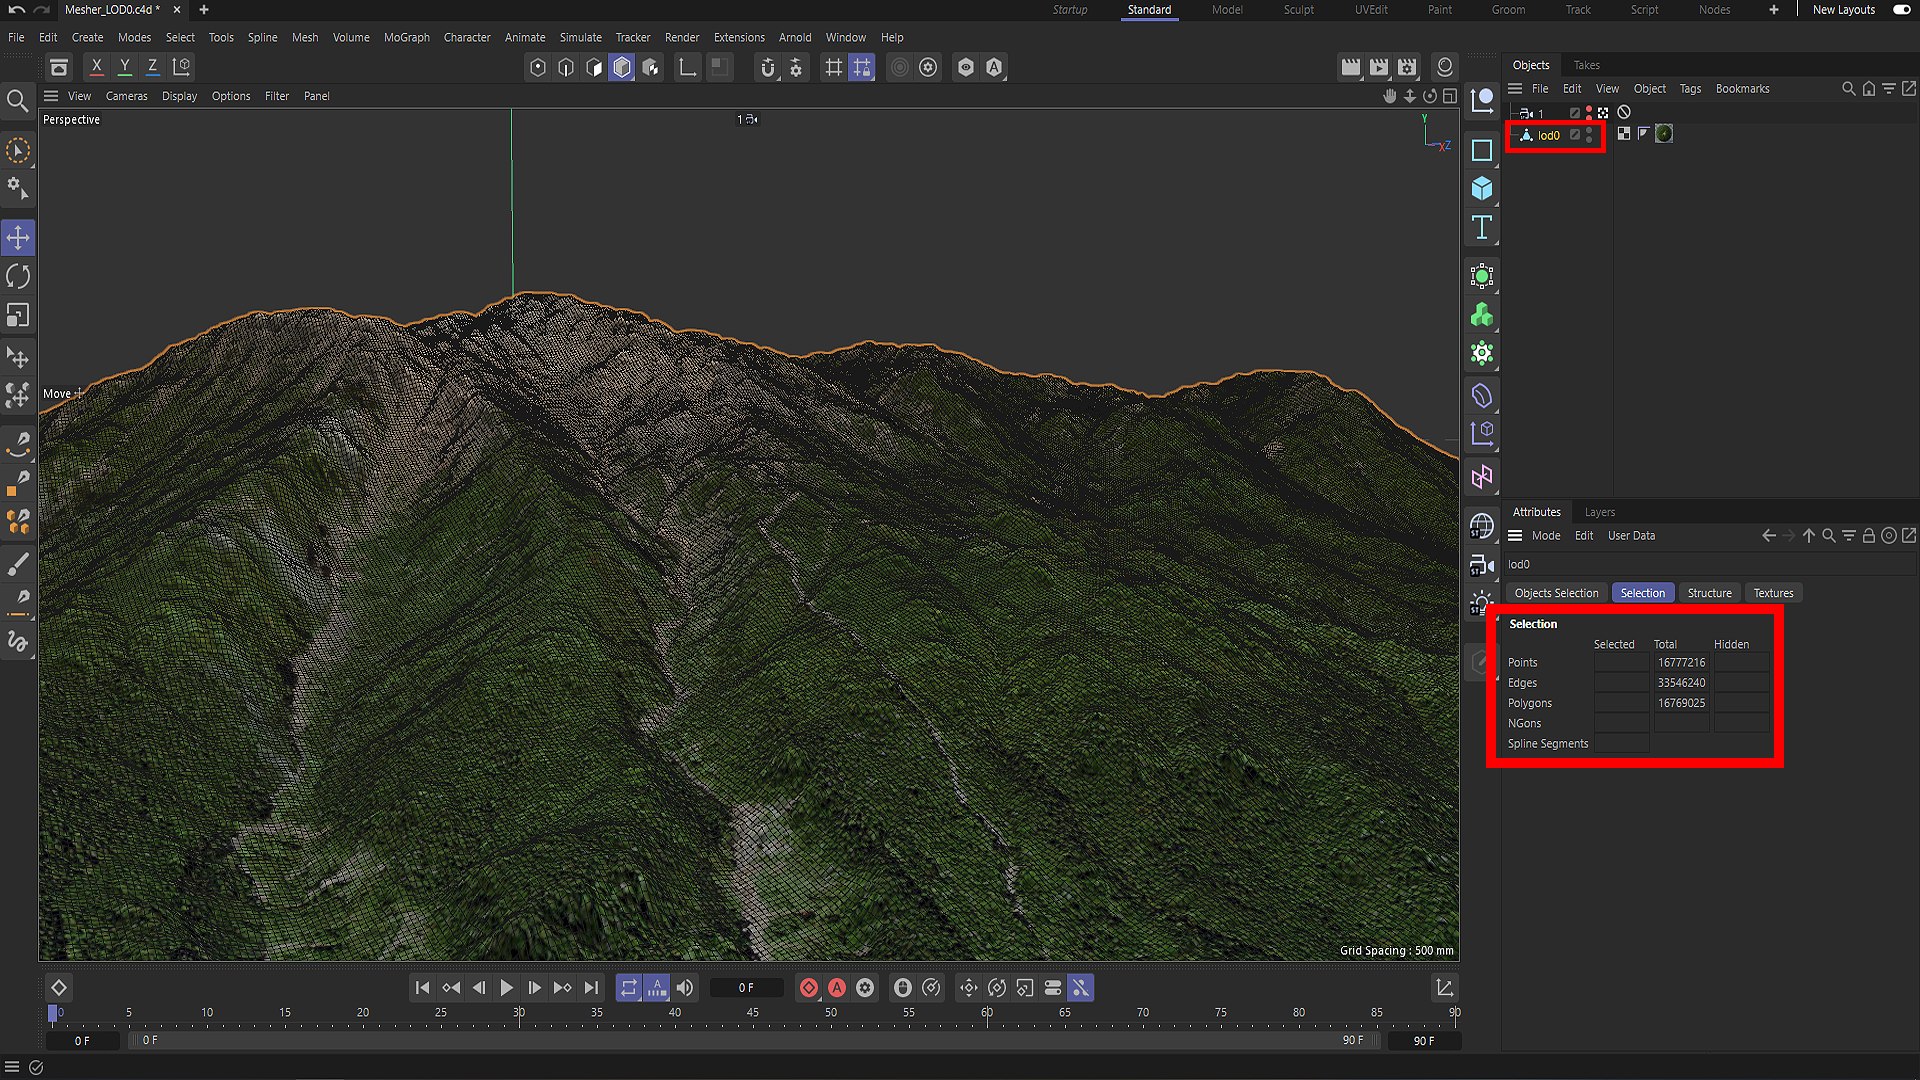Click the Cube primitive icon
Image resolution: width=1920 pixels, height=1080 pixels.
coord(1482,189)
